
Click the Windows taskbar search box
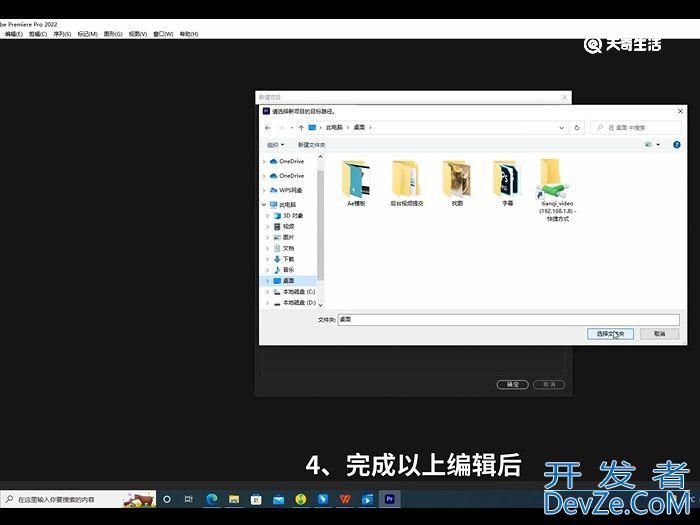[78, 499]
